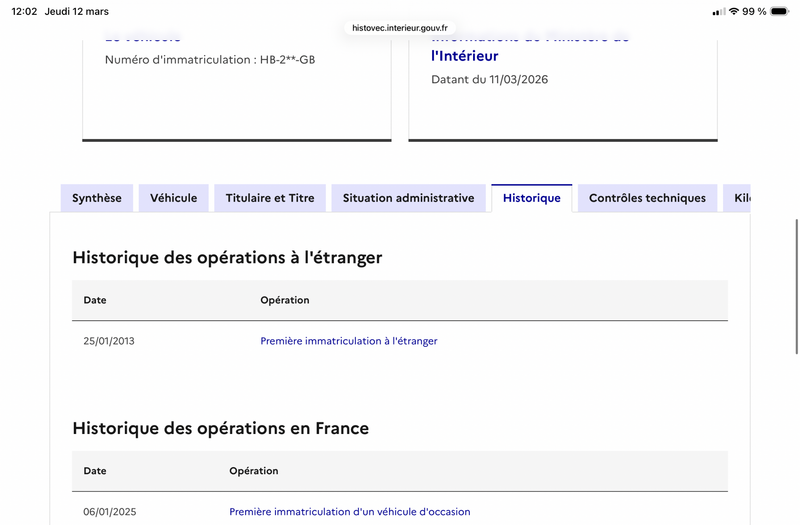This screenshot has height=525, width=800.
Task: Switch to the Synthèse tab
Action: tap(97, 198)
